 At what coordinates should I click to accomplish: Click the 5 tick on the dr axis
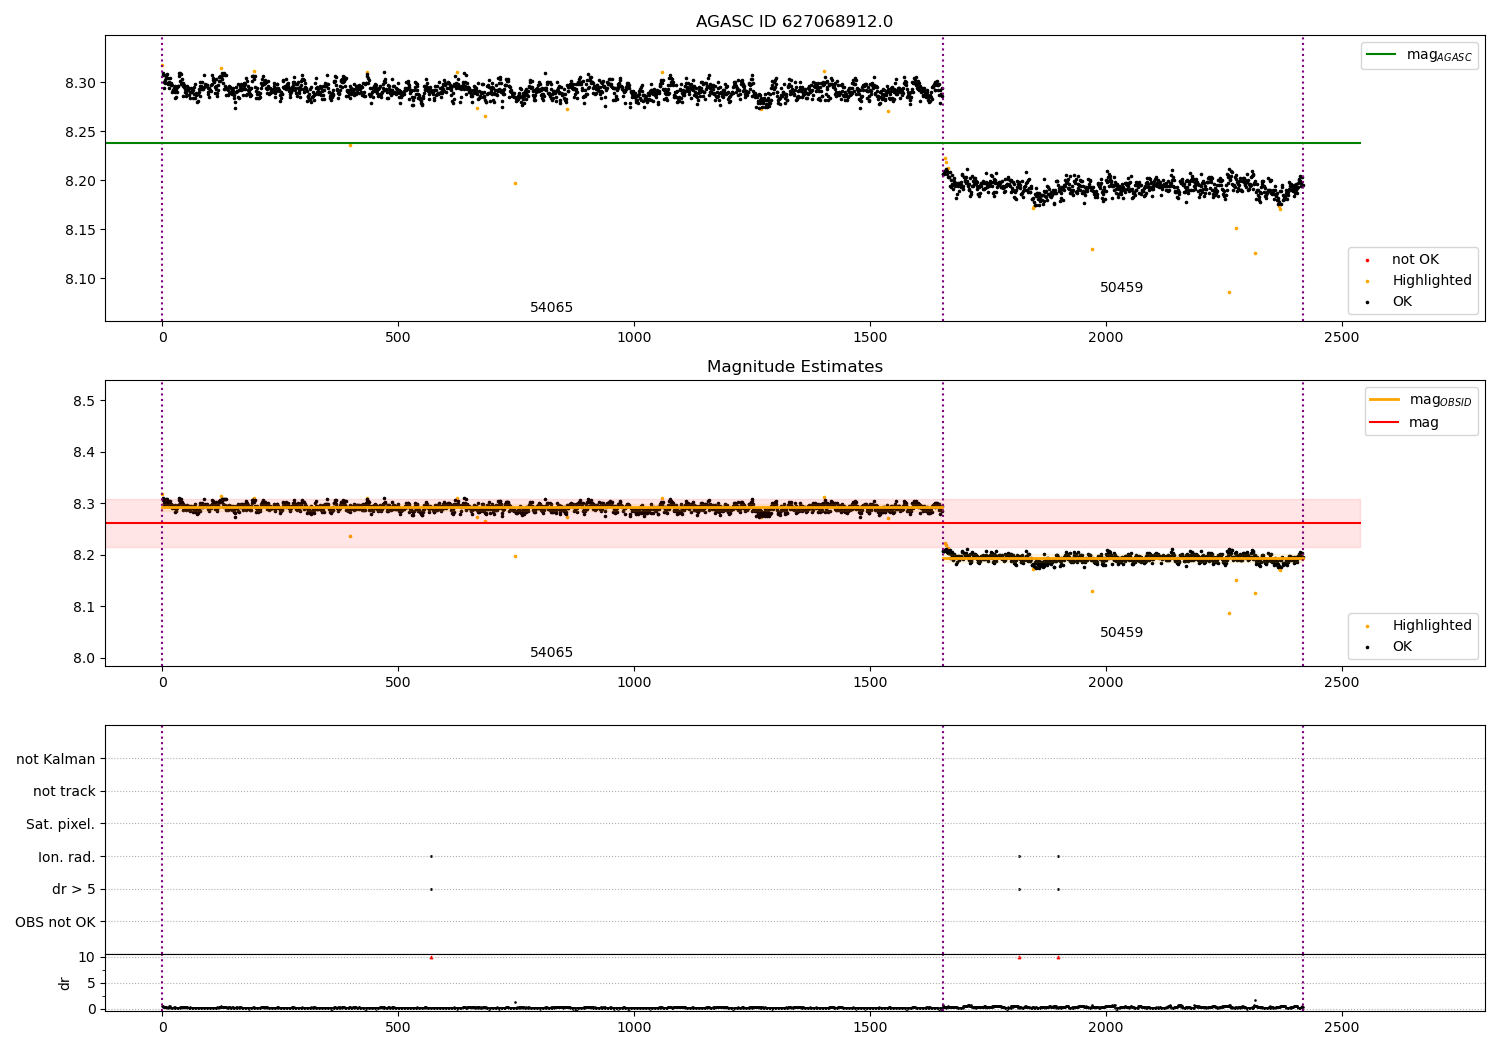coord(91,983)
